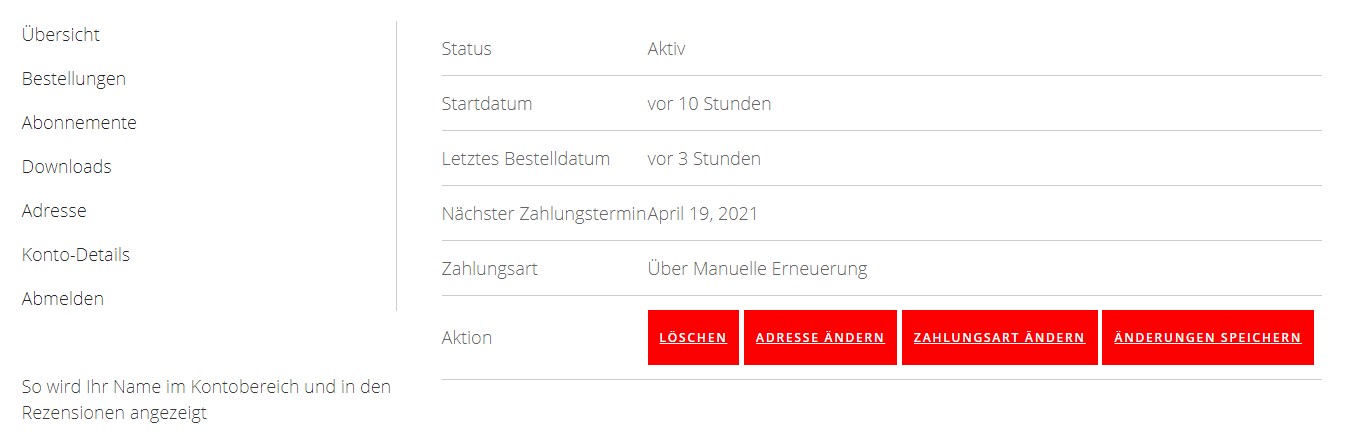
Task: Log out via Abmelden link
Action: [x=63, y=299]
